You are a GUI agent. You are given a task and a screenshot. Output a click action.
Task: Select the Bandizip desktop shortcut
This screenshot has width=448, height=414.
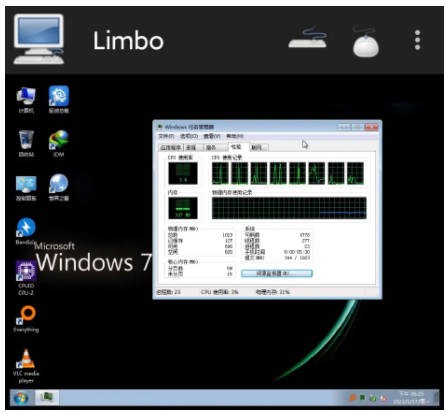pyautogui.click(x=26, y=231)
